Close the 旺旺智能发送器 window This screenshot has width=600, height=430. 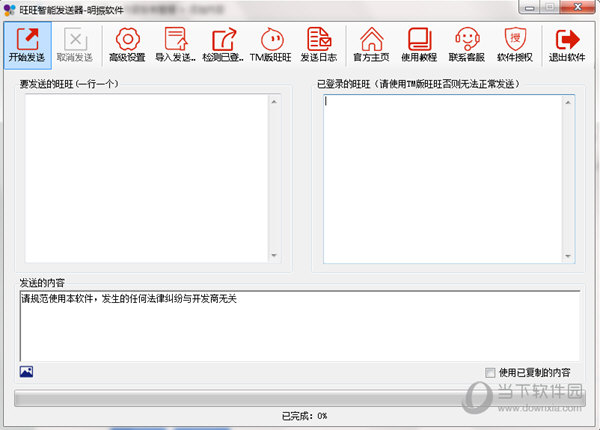click(x=578, y=7)
